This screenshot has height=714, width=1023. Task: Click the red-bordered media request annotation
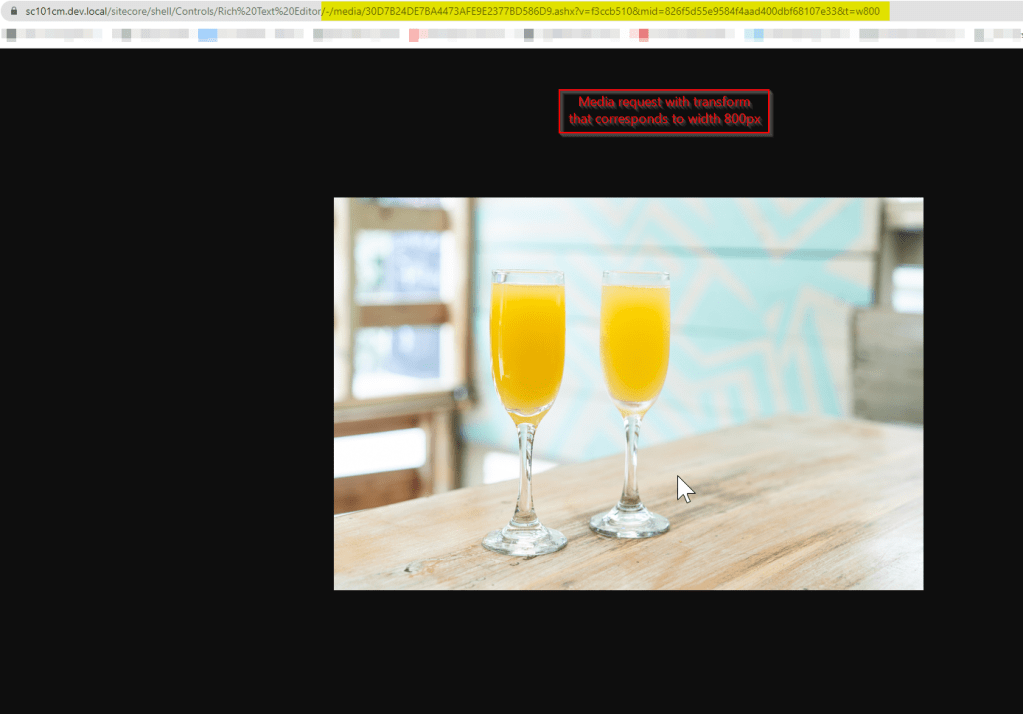point(665,112)
